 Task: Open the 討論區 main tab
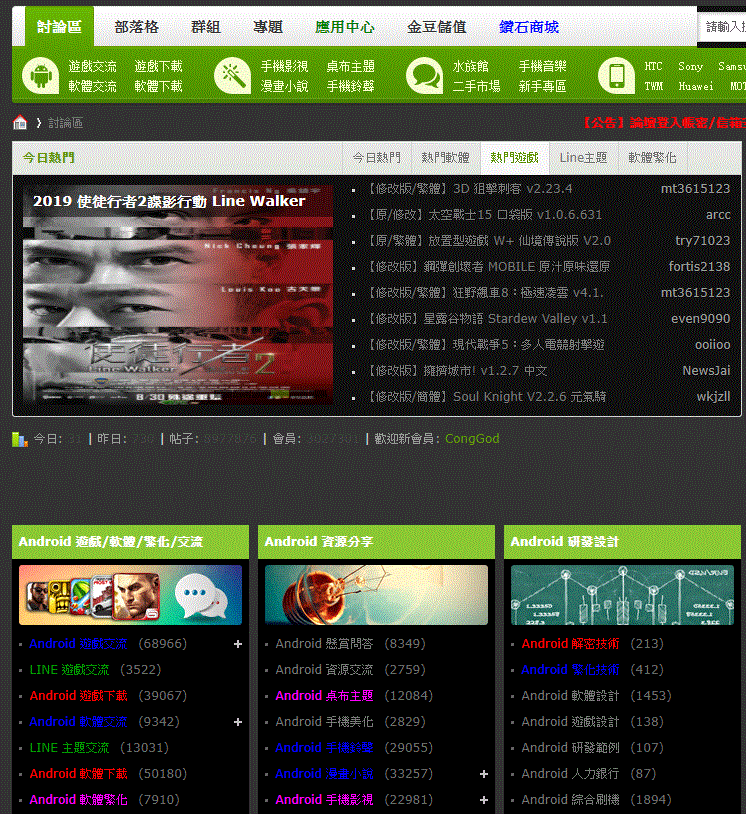tap(60, 26)
